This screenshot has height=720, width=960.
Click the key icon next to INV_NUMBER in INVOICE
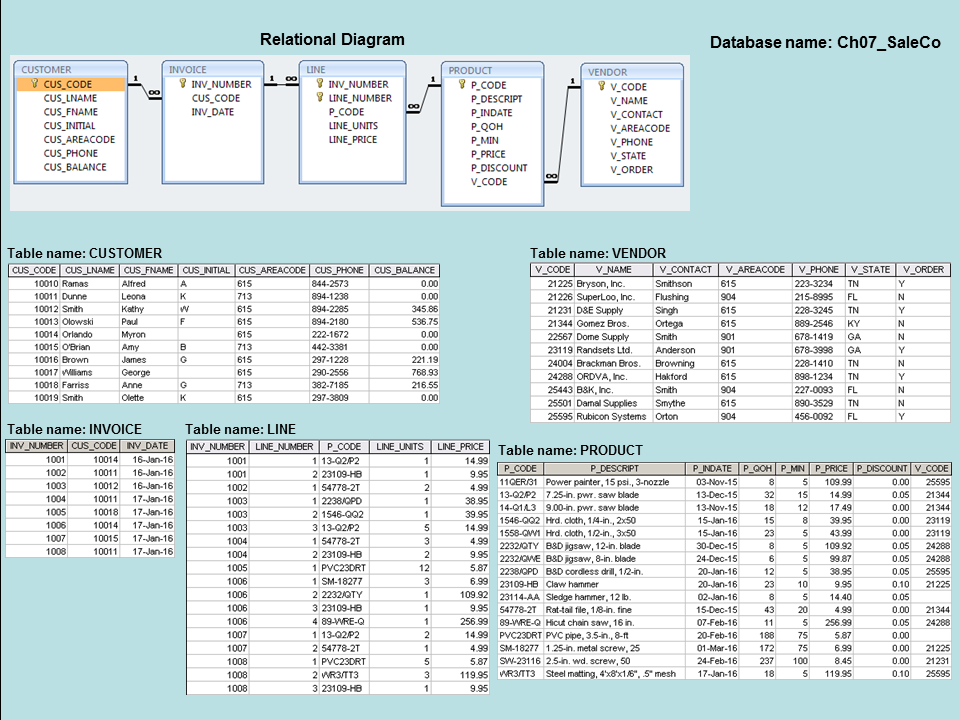tap(182, 84)
